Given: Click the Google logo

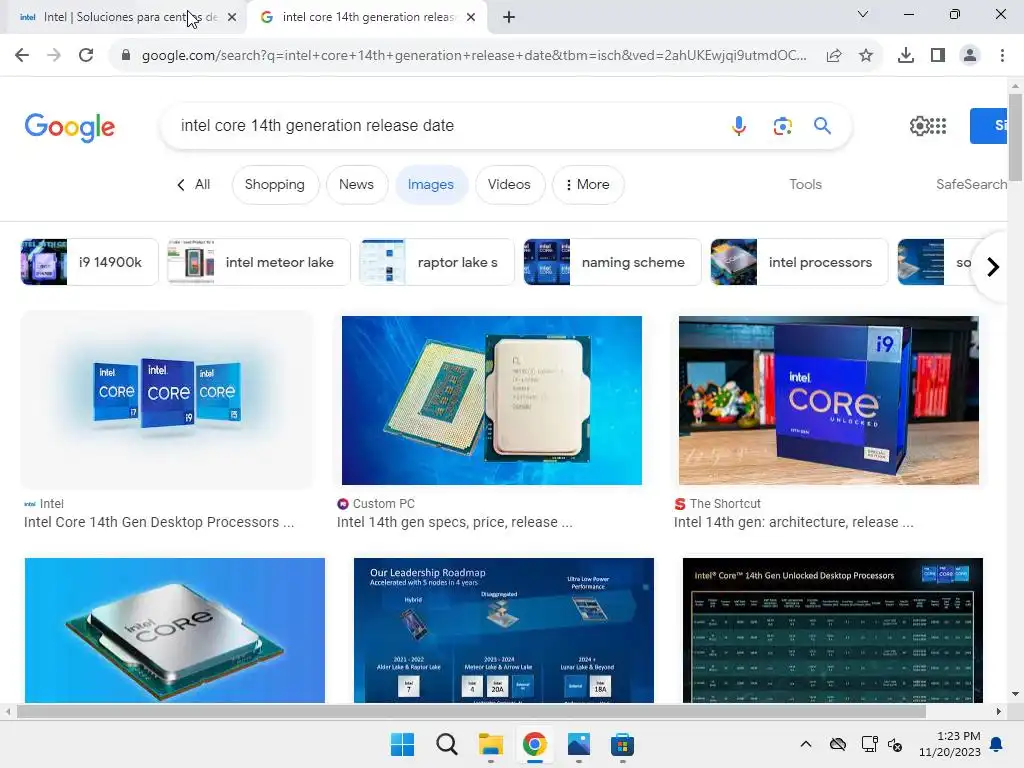Looking at the screenshot, I should pyautogui.click(x=70, y=127).
